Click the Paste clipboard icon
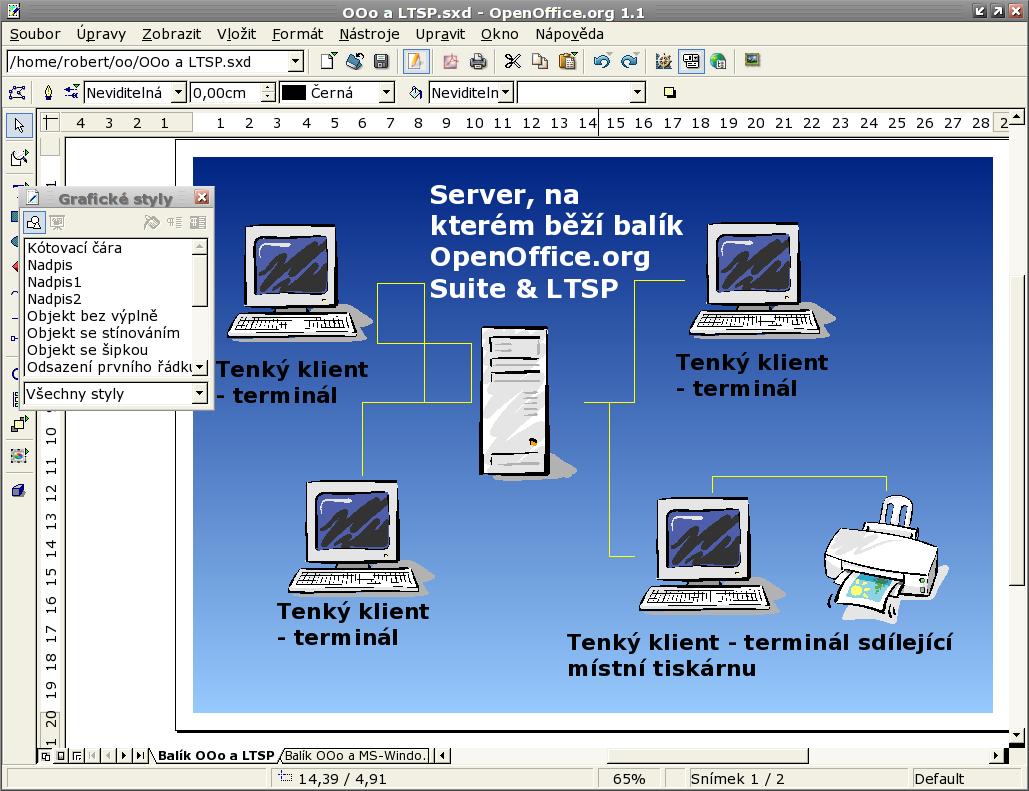Viewport: 1029px width, 791px height. pyautogui.click(x=568, y=62)
